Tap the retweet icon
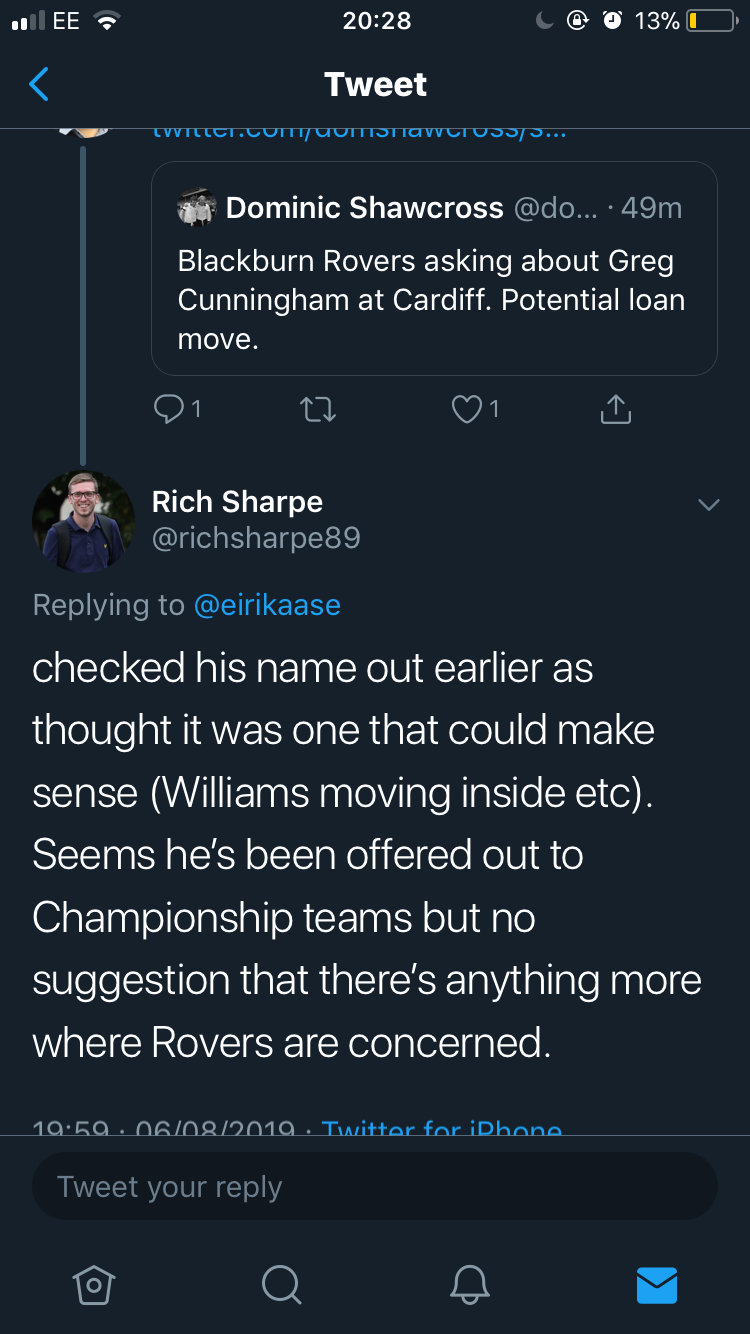Viewport: 750px width, 1334px height. pyautogui.click(x=318, y=409)
